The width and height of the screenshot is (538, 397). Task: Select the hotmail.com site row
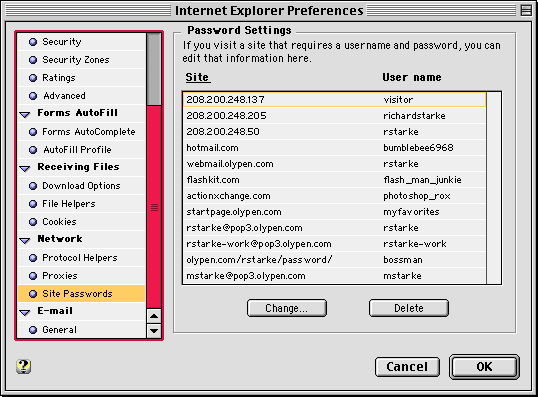tap(335, 148)
